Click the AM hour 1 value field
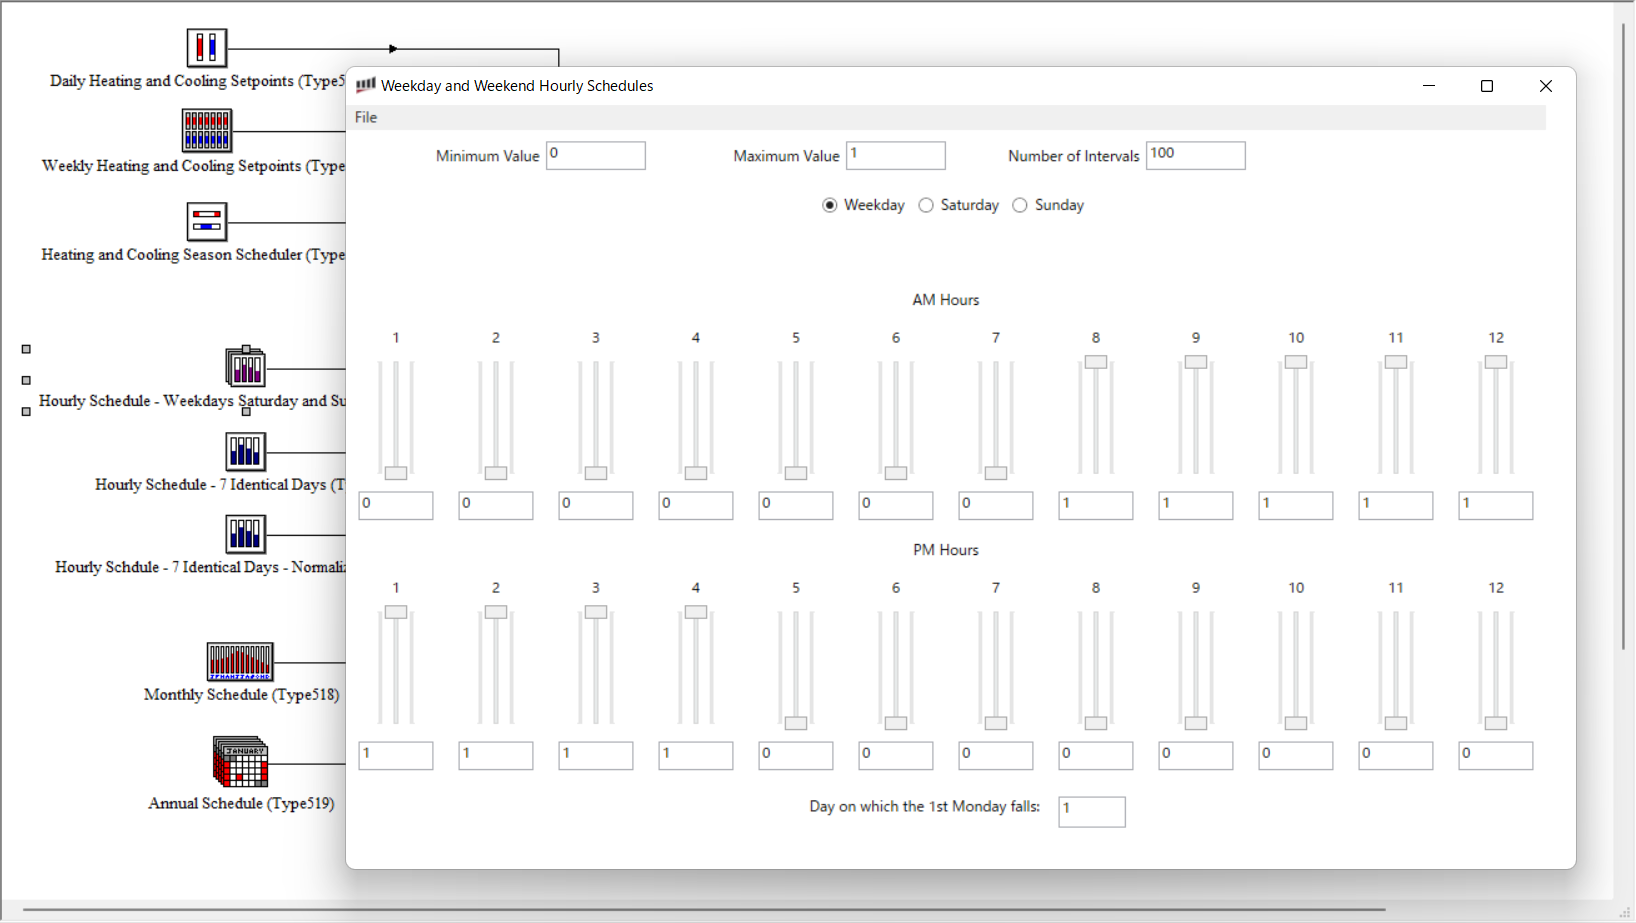Image resolution: width=1636 pixels, height=923 pixels. point(396,506)
